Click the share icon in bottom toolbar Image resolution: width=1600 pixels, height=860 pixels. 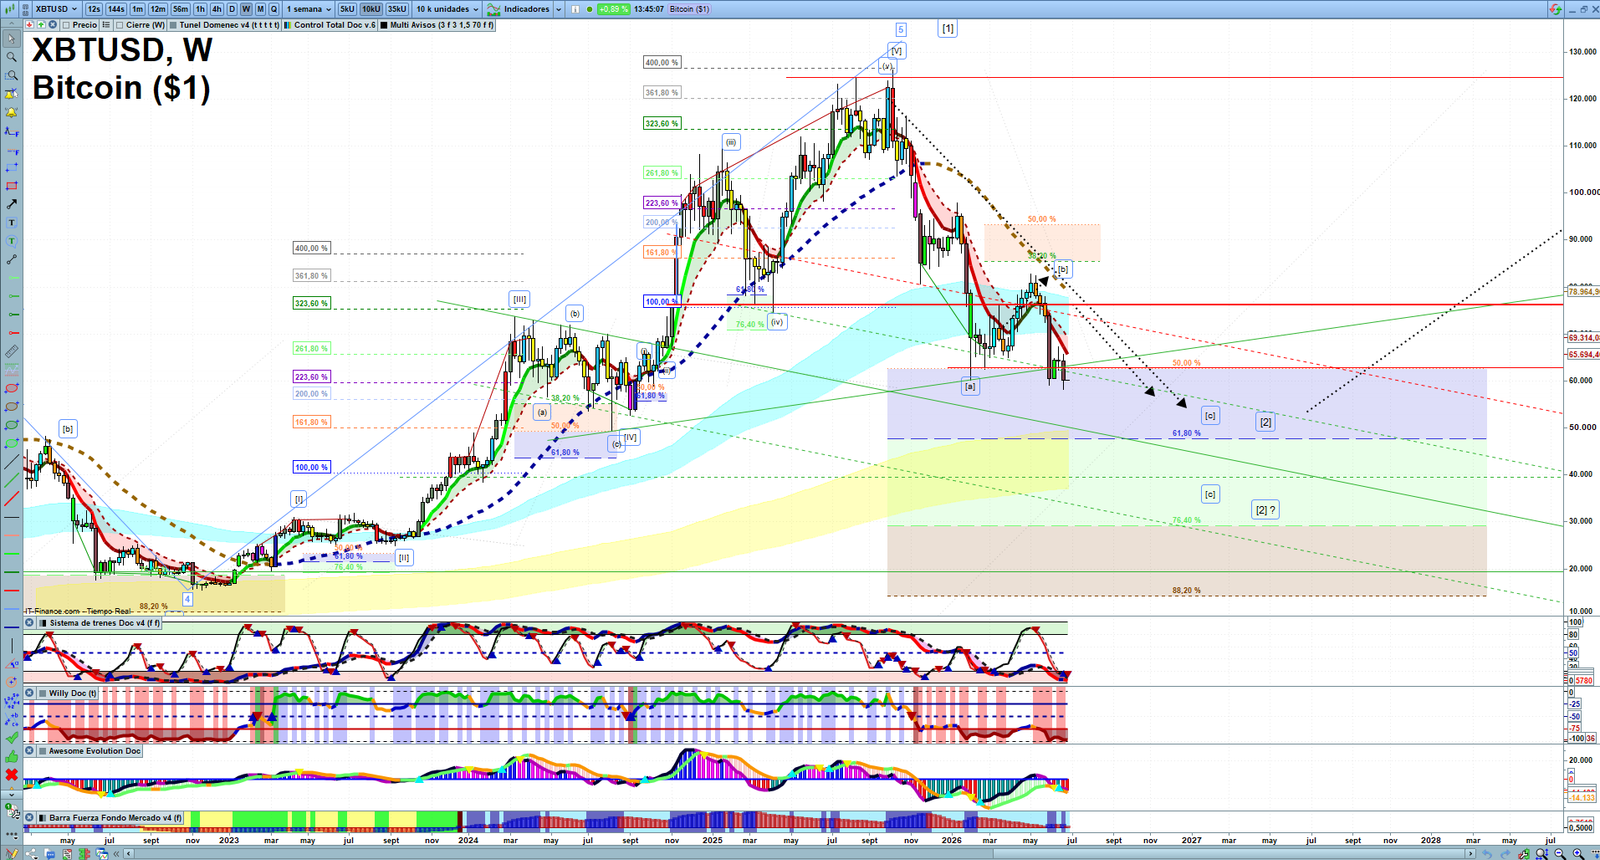click(31, 853)
